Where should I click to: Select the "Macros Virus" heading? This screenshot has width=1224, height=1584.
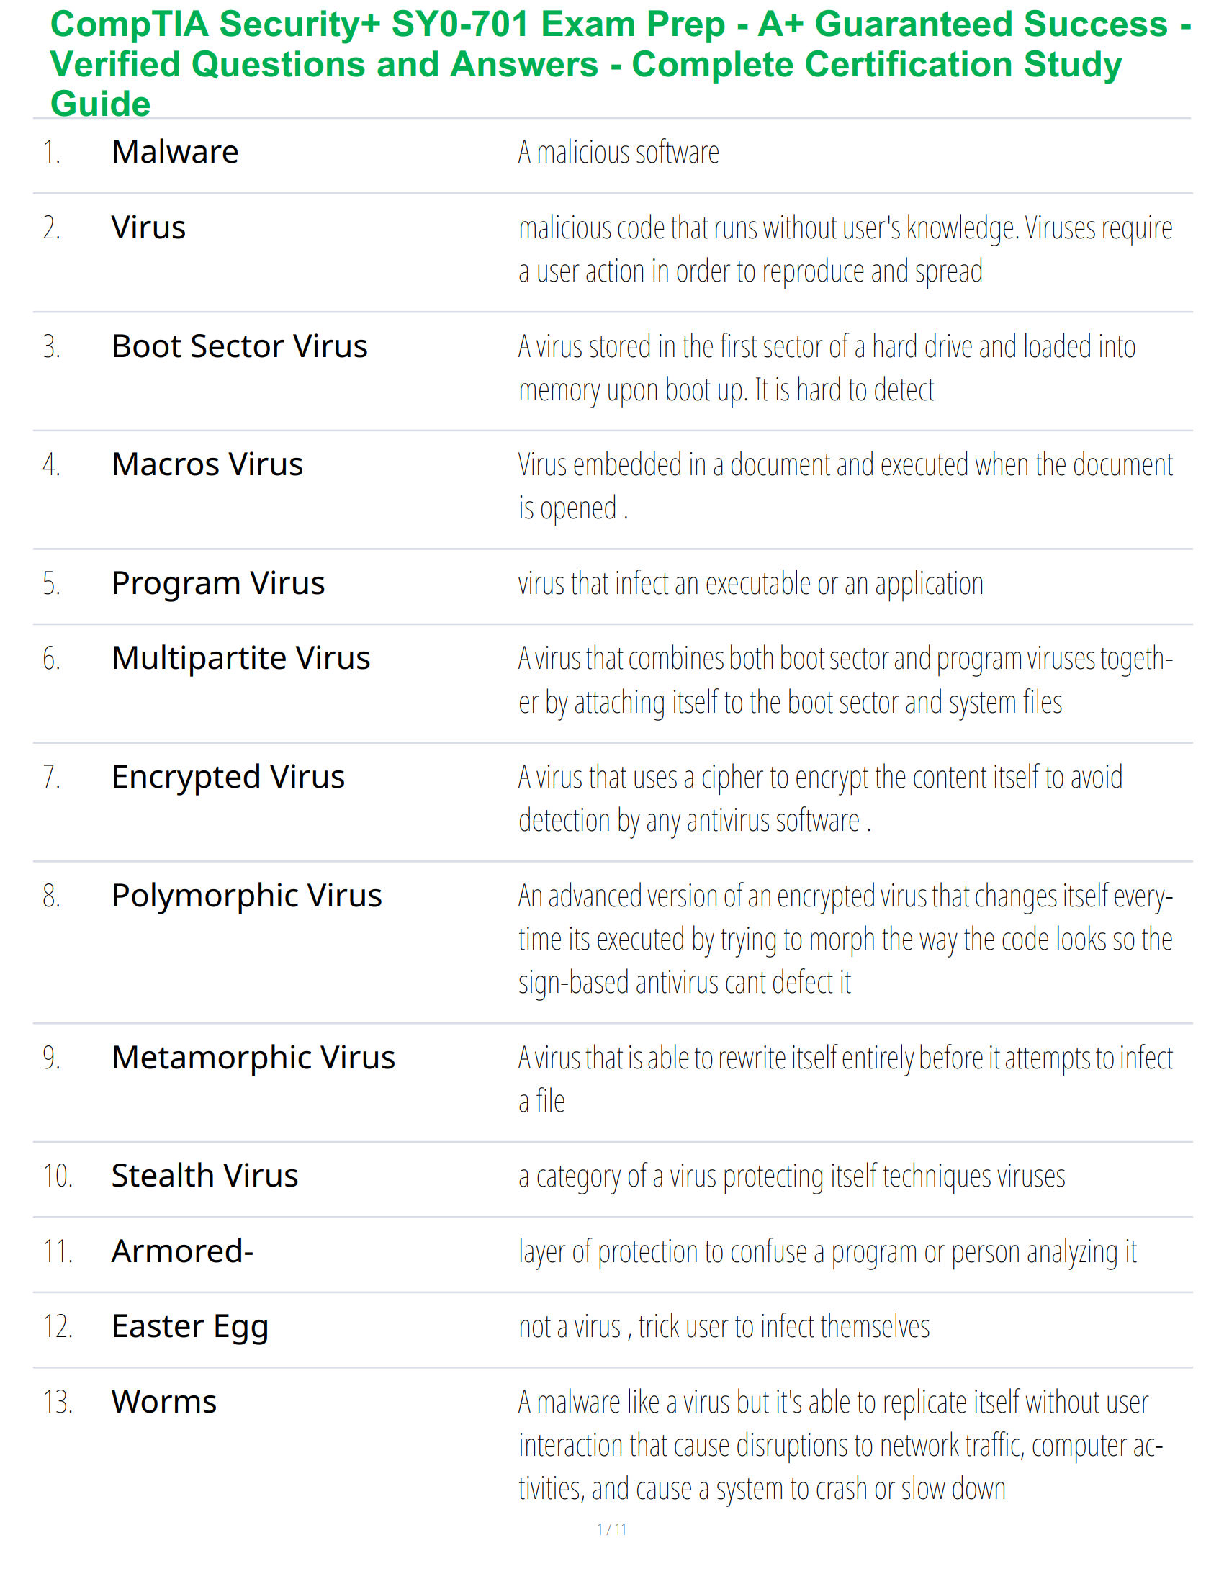pos(207,465)
